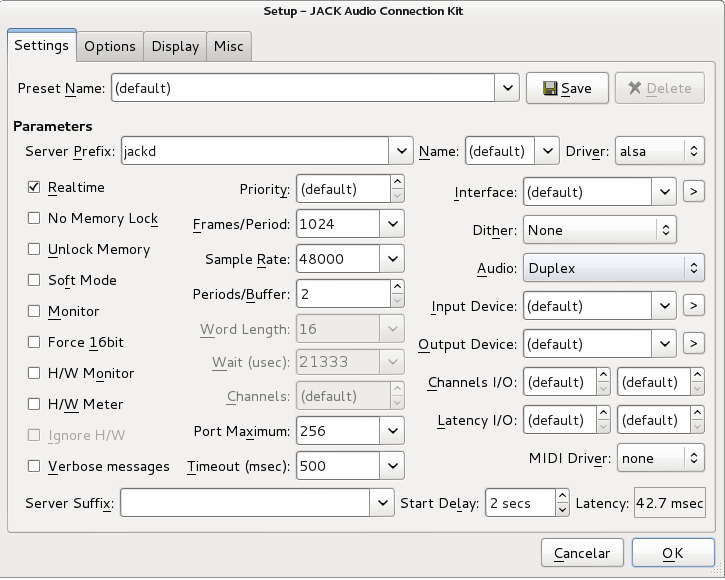
Task: Expand the Output Device dropdown
Action: click(664, 343)
